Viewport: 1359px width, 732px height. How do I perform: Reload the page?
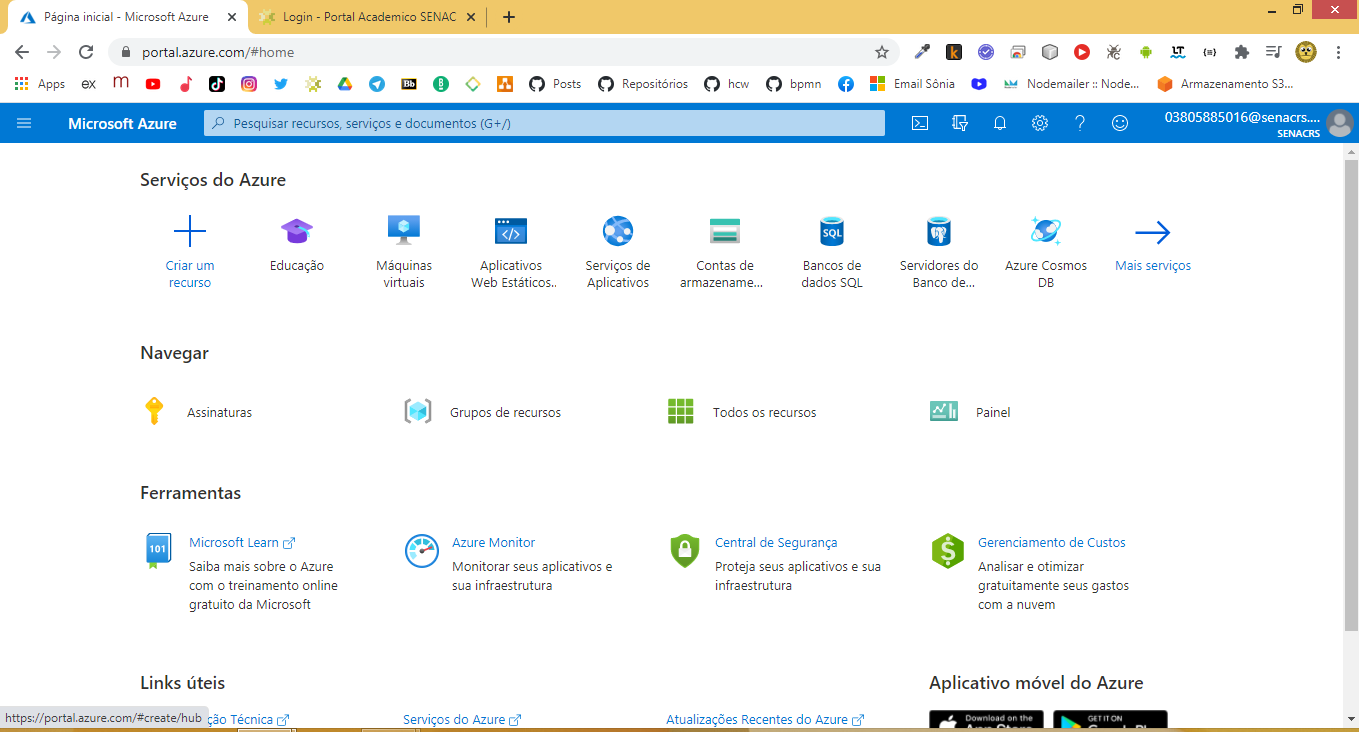click(x=86, y=52)
